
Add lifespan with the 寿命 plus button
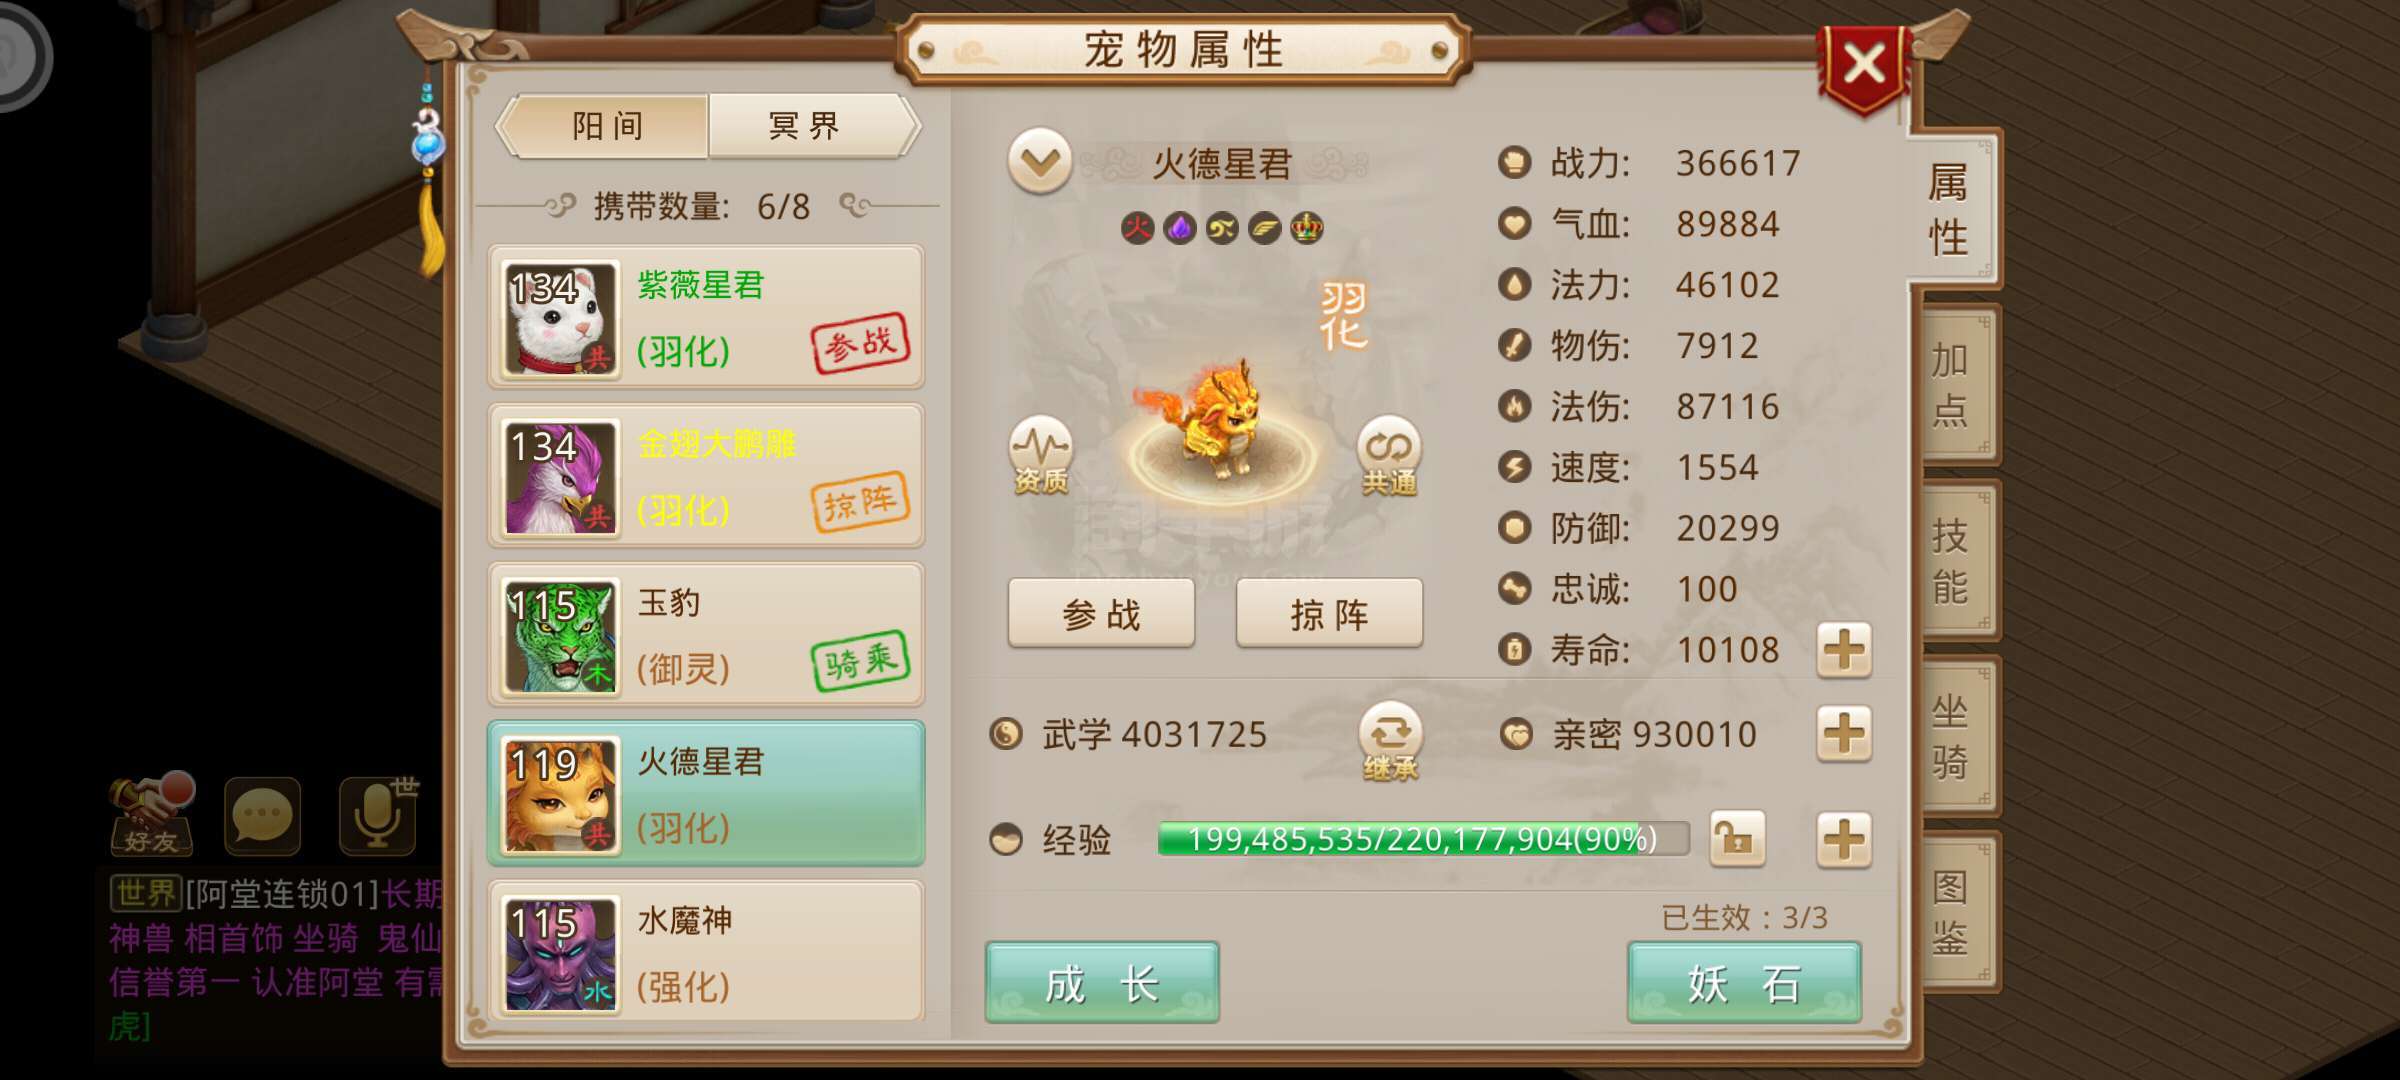point(1844,650)
